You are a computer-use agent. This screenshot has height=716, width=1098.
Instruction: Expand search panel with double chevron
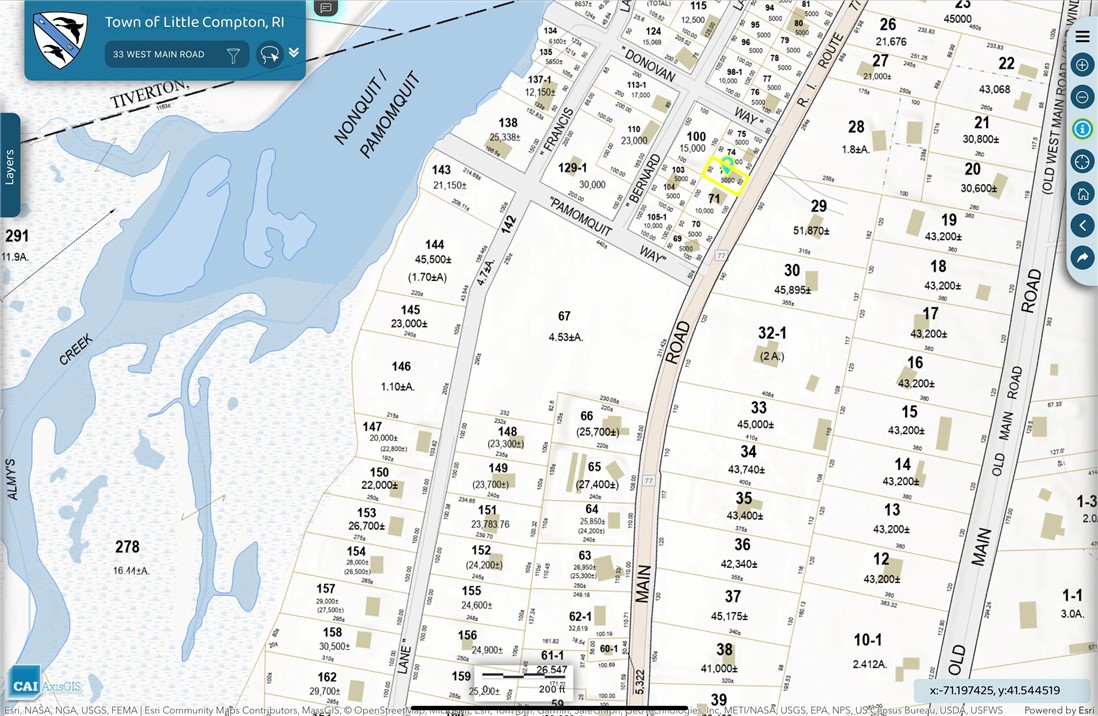coord(294,53)
